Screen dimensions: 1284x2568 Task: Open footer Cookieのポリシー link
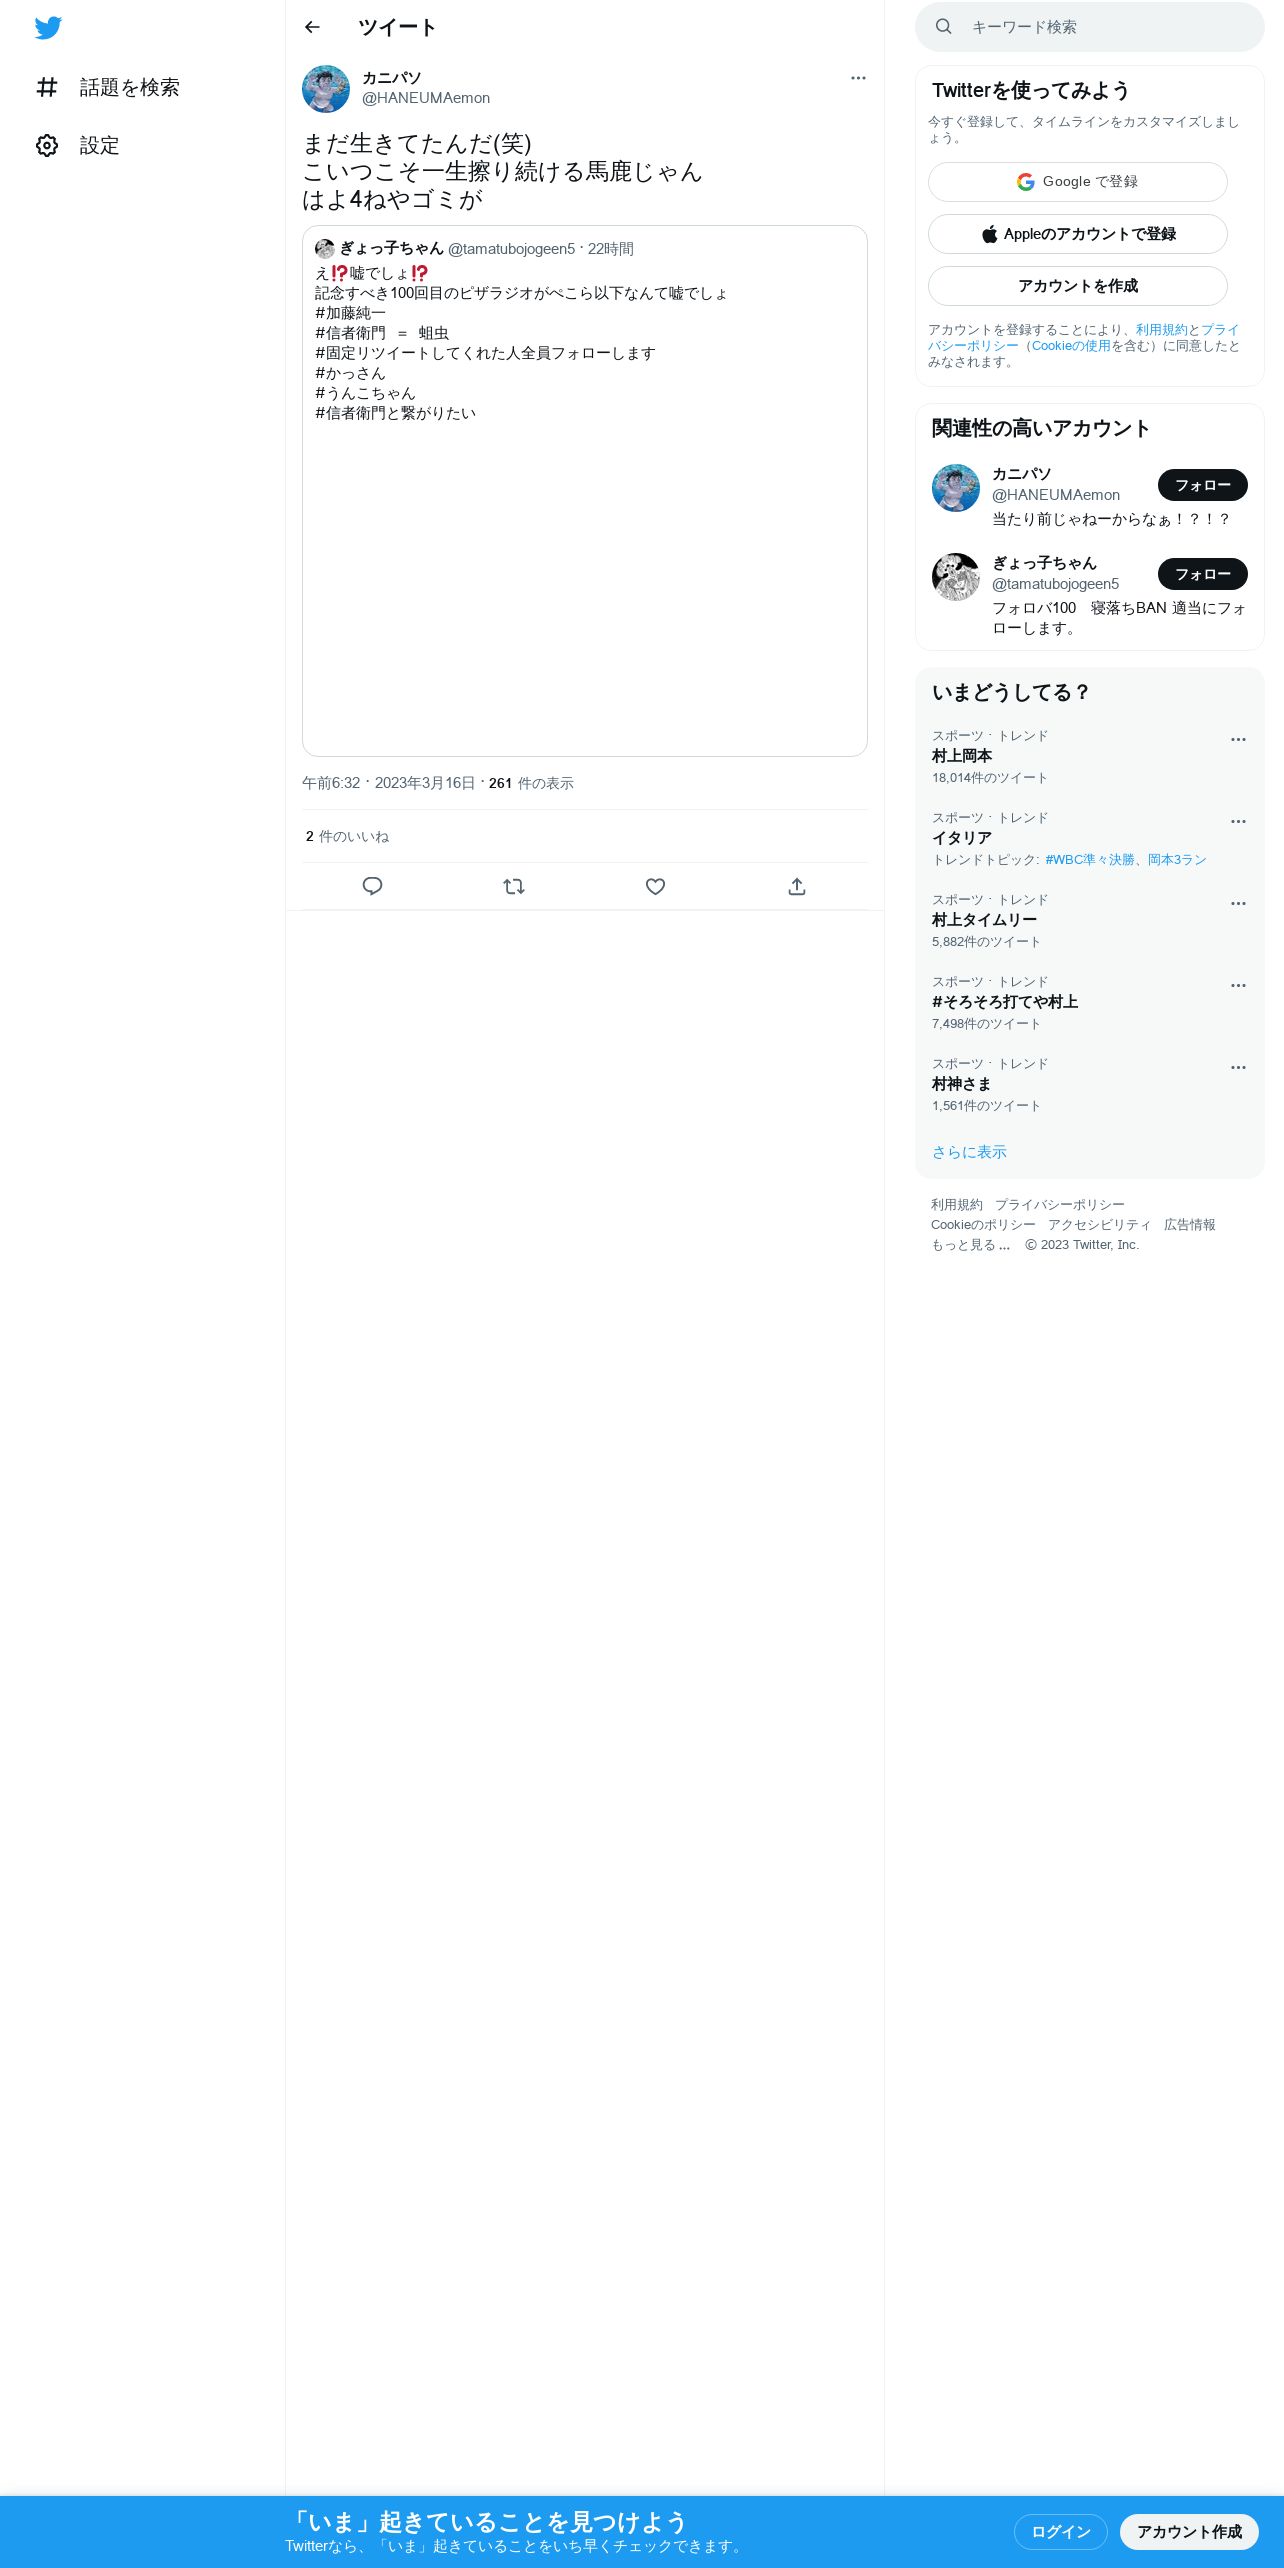[983, 1225]
